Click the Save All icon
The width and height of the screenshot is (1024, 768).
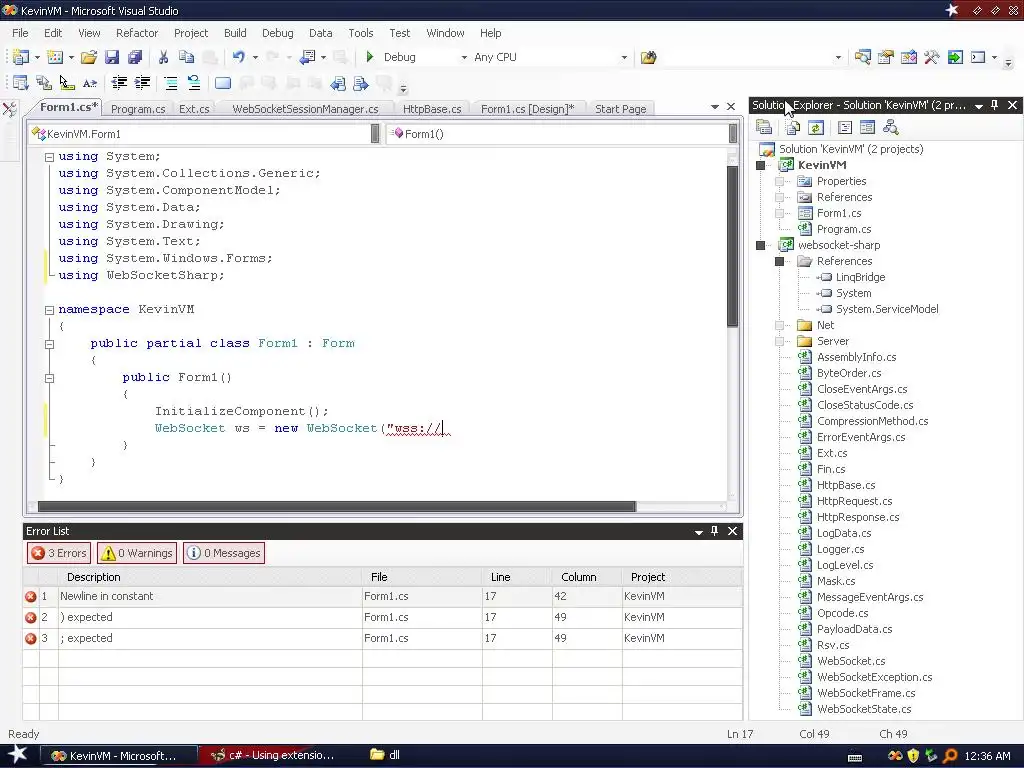pyautogui.click(x=135, y=57)
